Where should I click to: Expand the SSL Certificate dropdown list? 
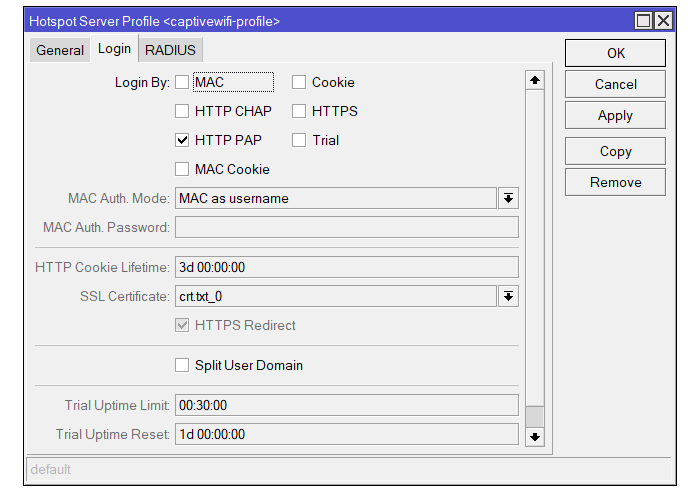508,295
